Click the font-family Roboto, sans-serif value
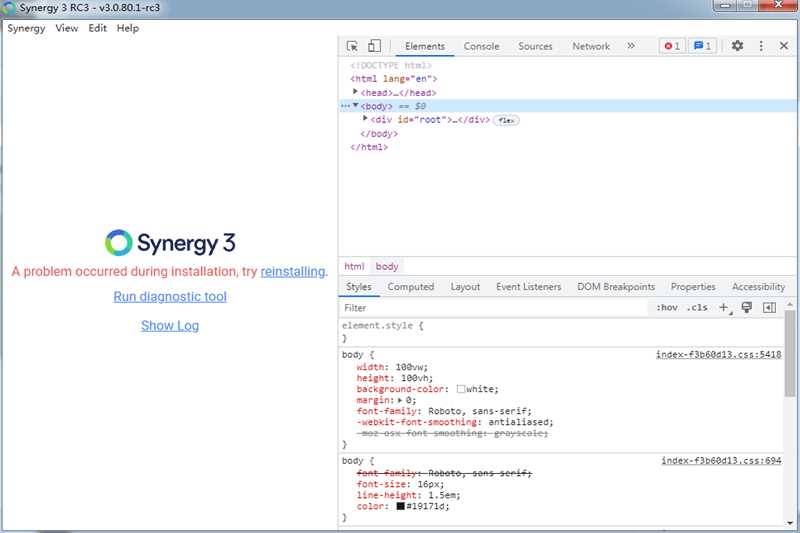 tap(477, 411)
